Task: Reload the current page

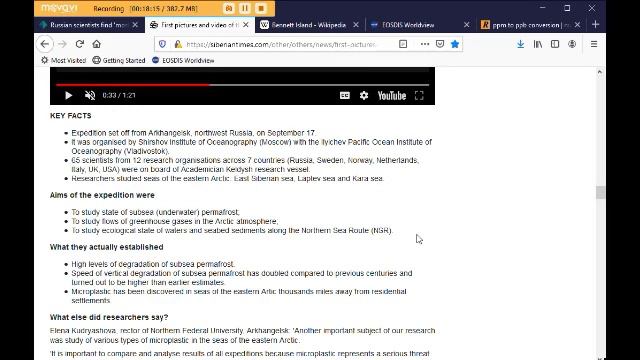Action: click(80, 44)
